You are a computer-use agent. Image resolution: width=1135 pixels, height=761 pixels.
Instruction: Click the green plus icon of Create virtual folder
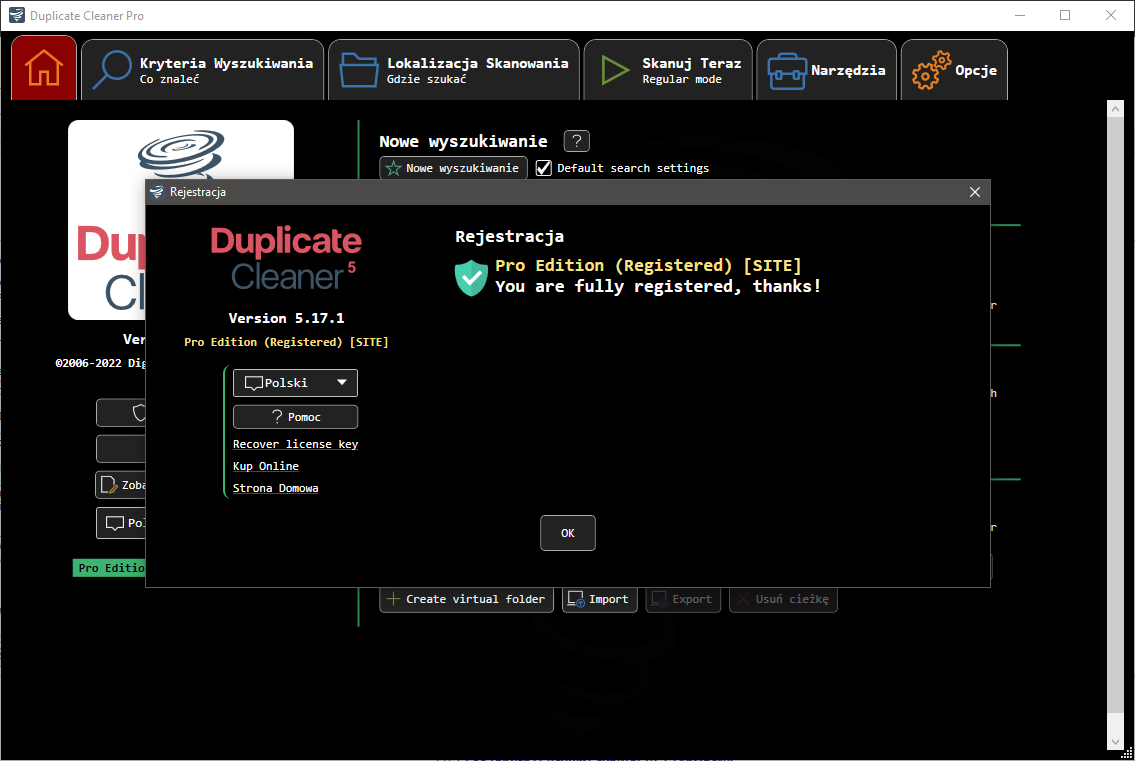pyautogui.click(x=393, y=599)
